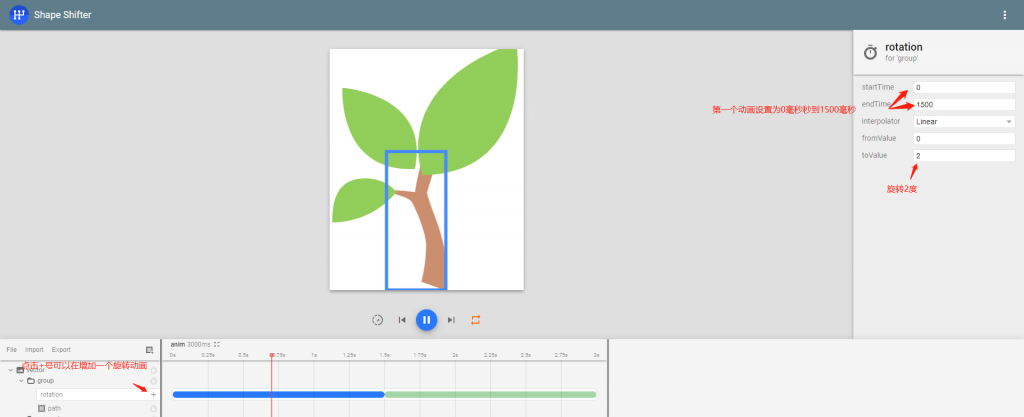Toggle slow motion playback icon
Image resolution: width=1024 pixels, height=417 pixels.
click(x=377, y=320)
